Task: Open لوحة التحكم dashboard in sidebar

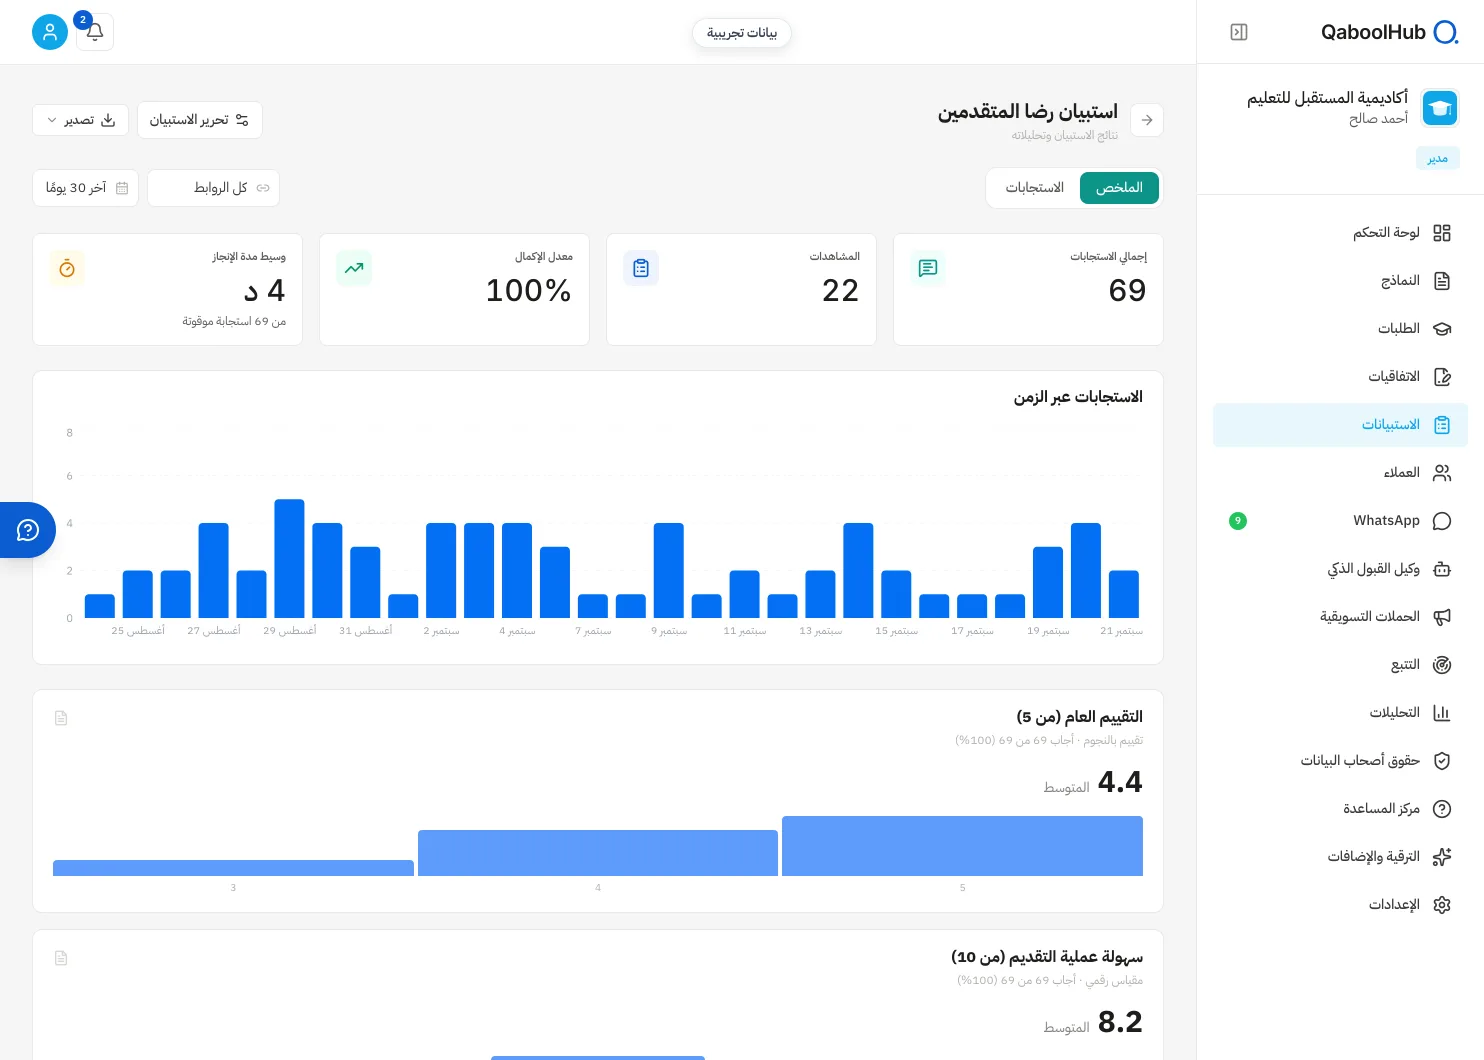Action: coord(1340,233)
